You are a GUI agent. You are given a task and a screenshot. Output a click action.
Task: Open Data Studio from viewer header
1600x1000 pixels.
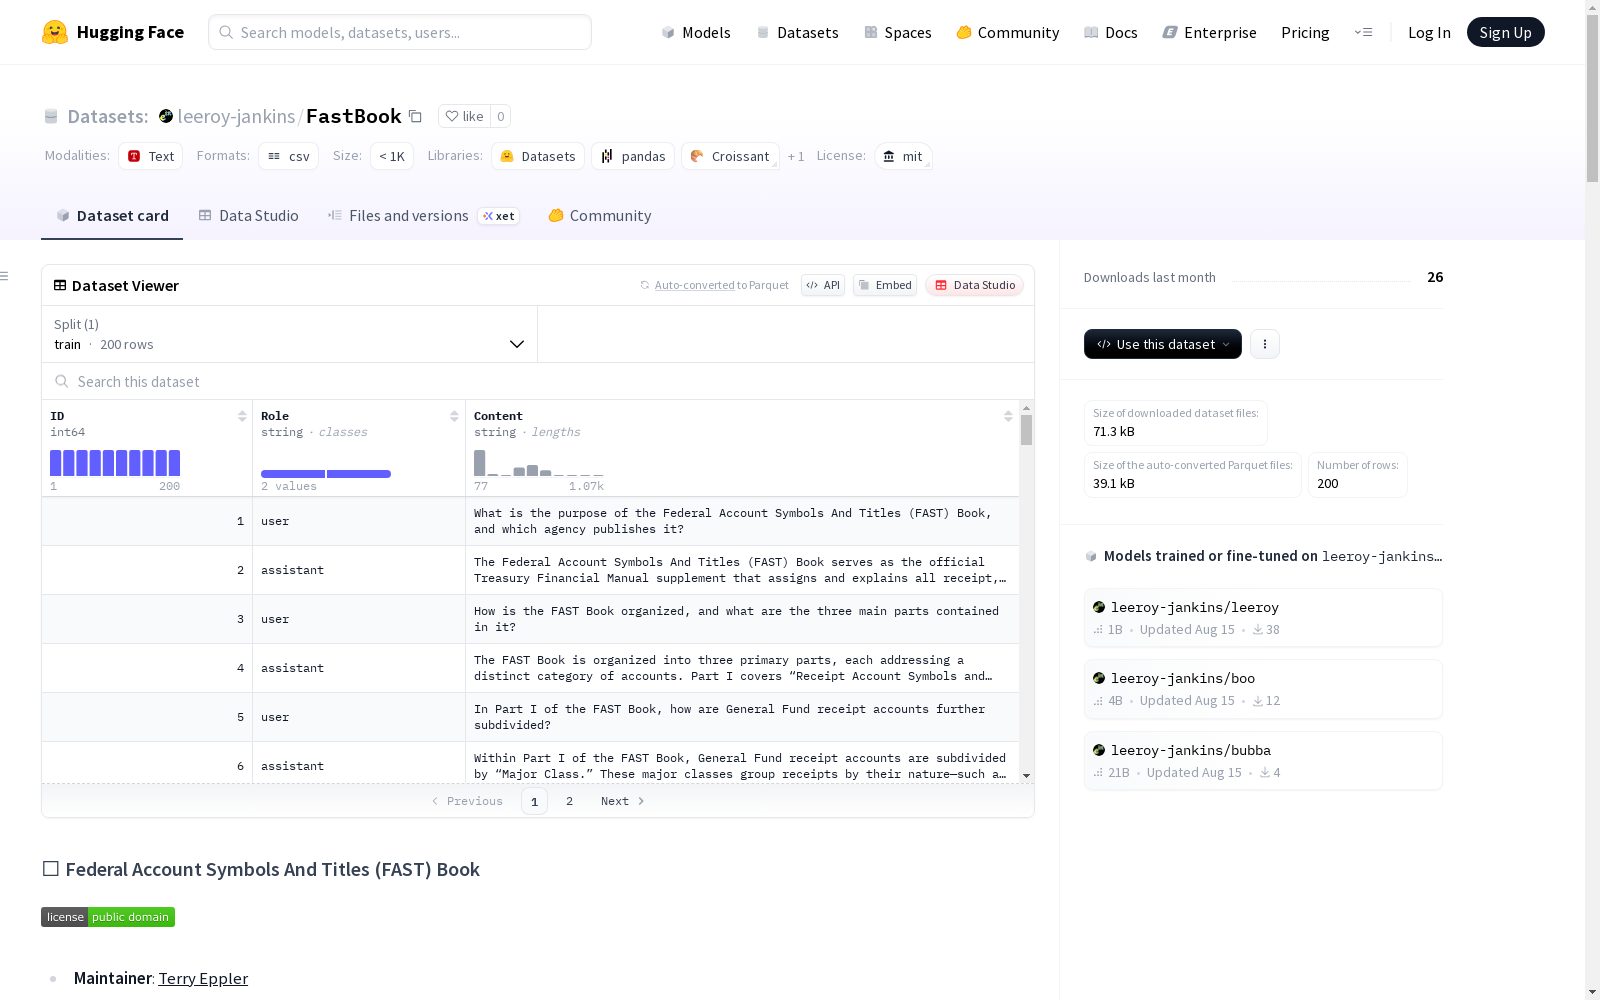[974, 285]
